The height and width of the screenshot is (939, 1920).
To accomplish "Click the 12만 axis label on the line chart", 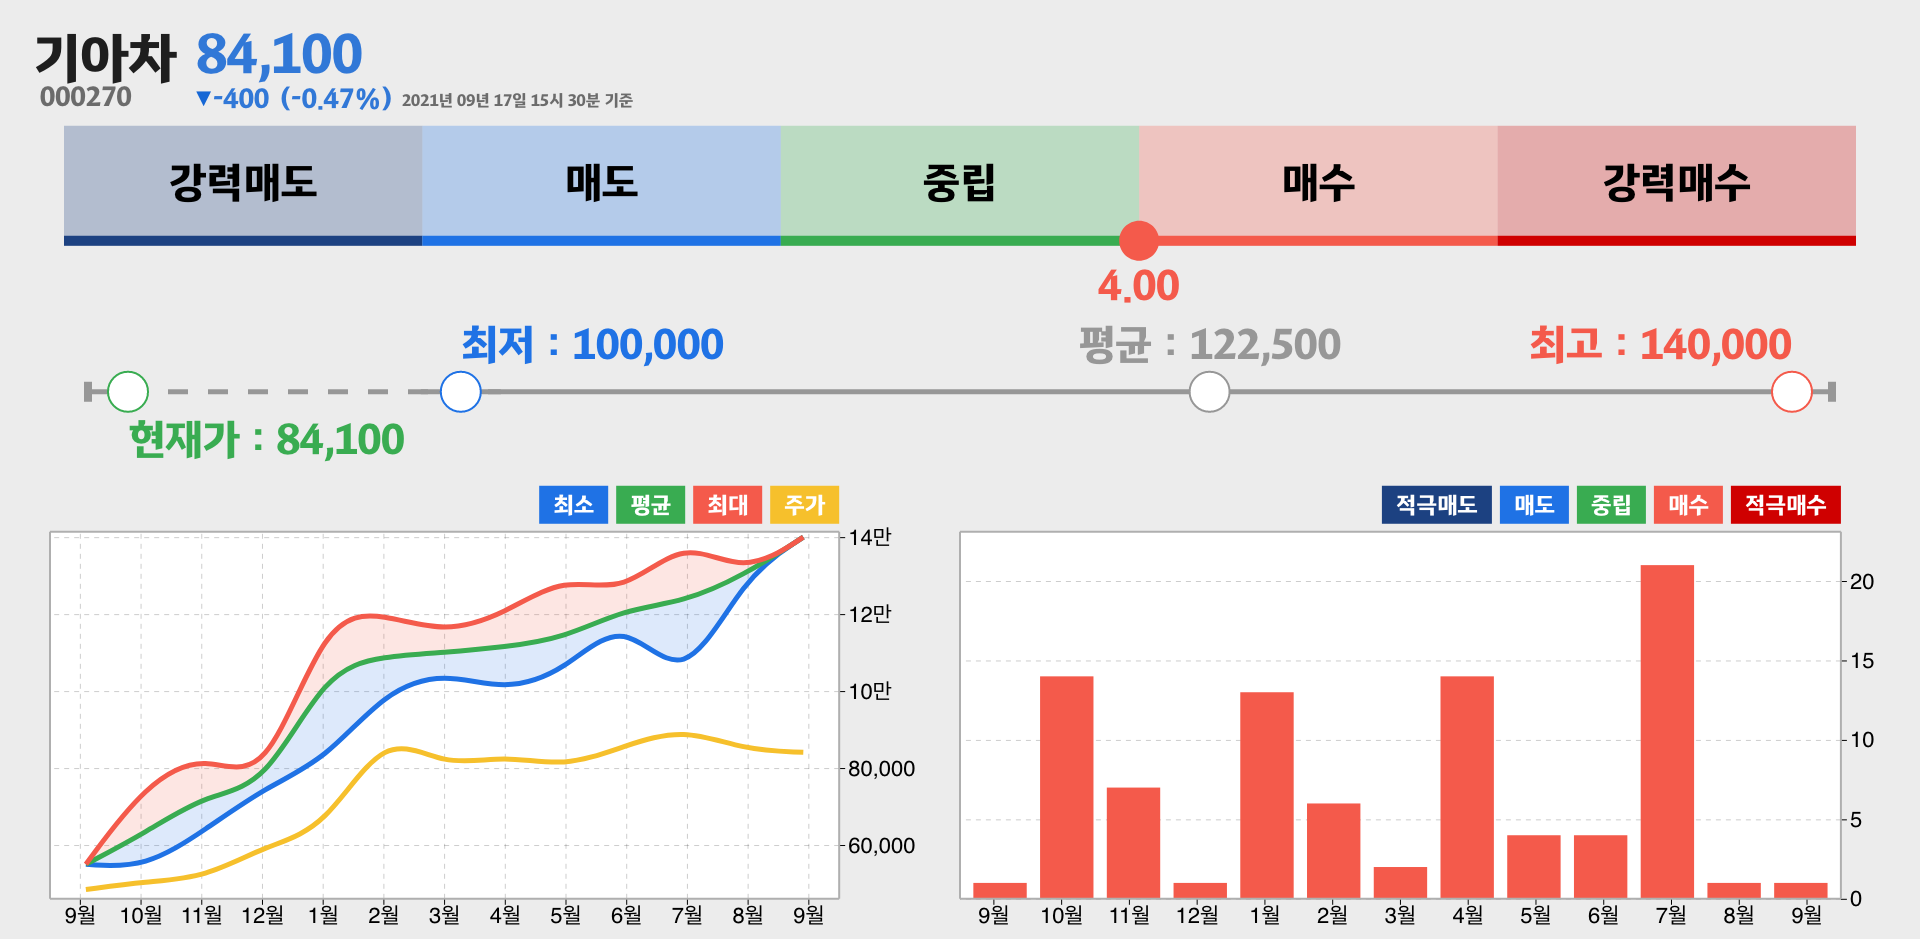I will point(870,614).
